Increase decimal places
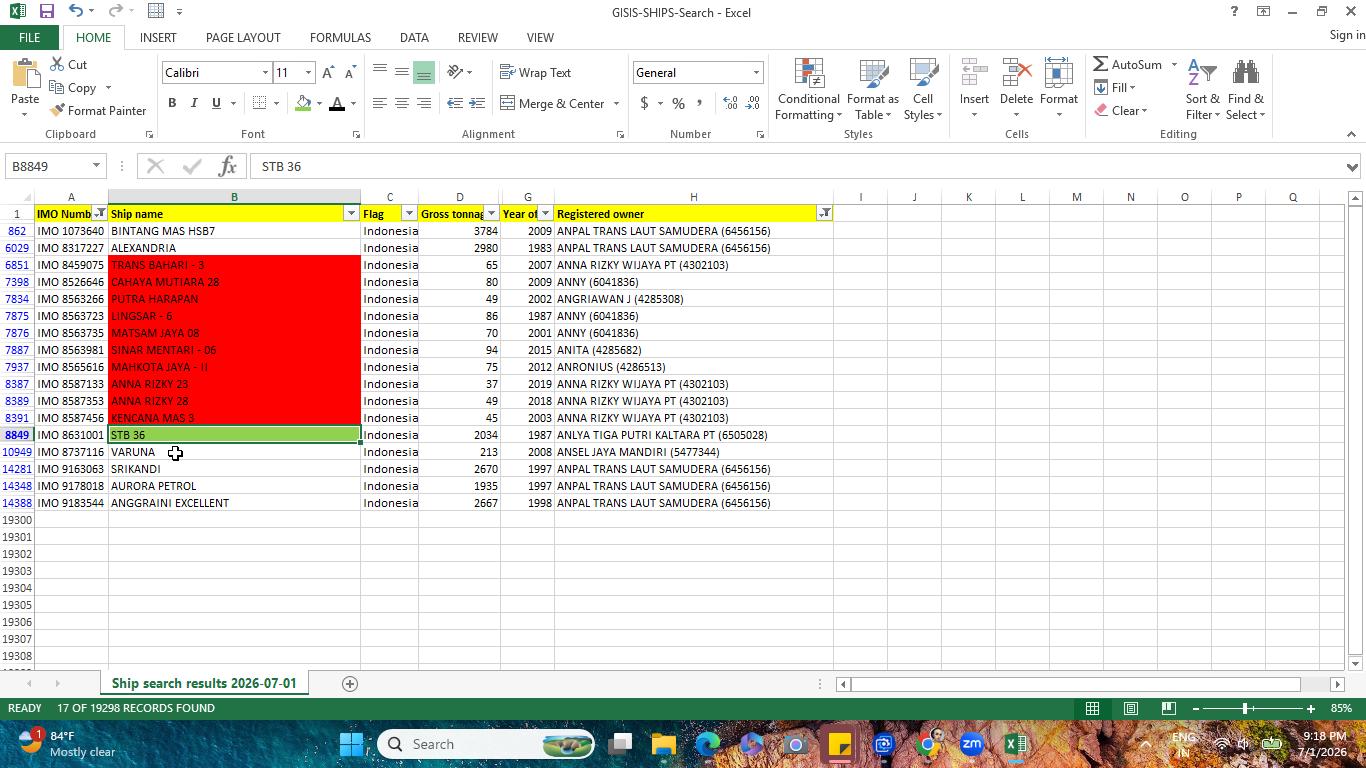Image resolution: width=1366 pixels, height=768 pixels. (731, 103)
